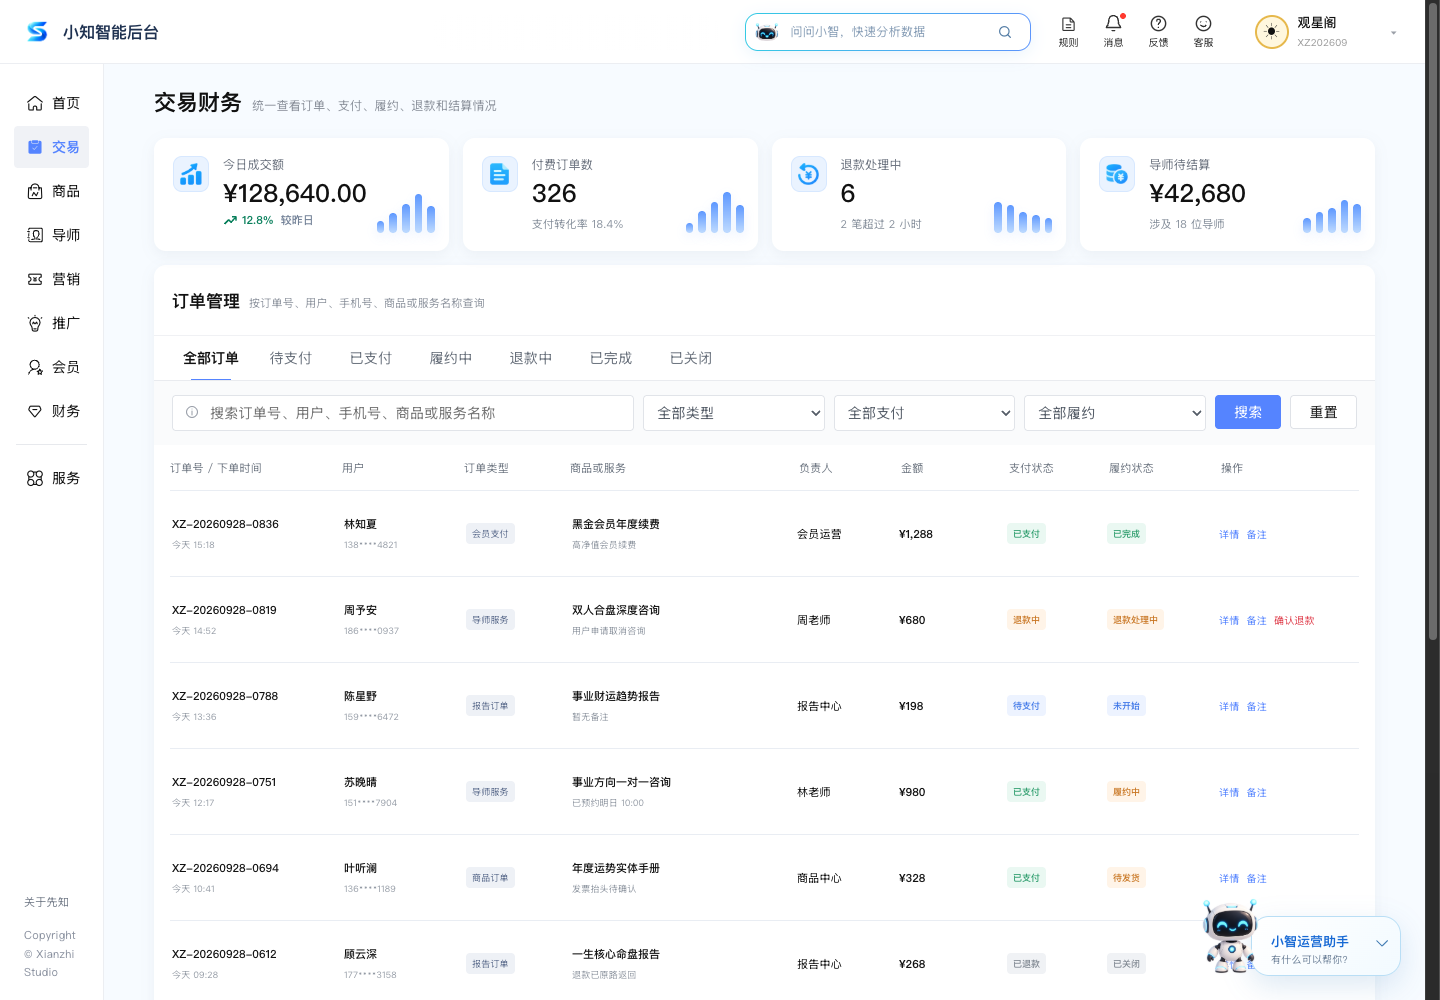Expand the 小智运营助手 chevron
This screenshot has height=1000, width=1440.
1381,943
